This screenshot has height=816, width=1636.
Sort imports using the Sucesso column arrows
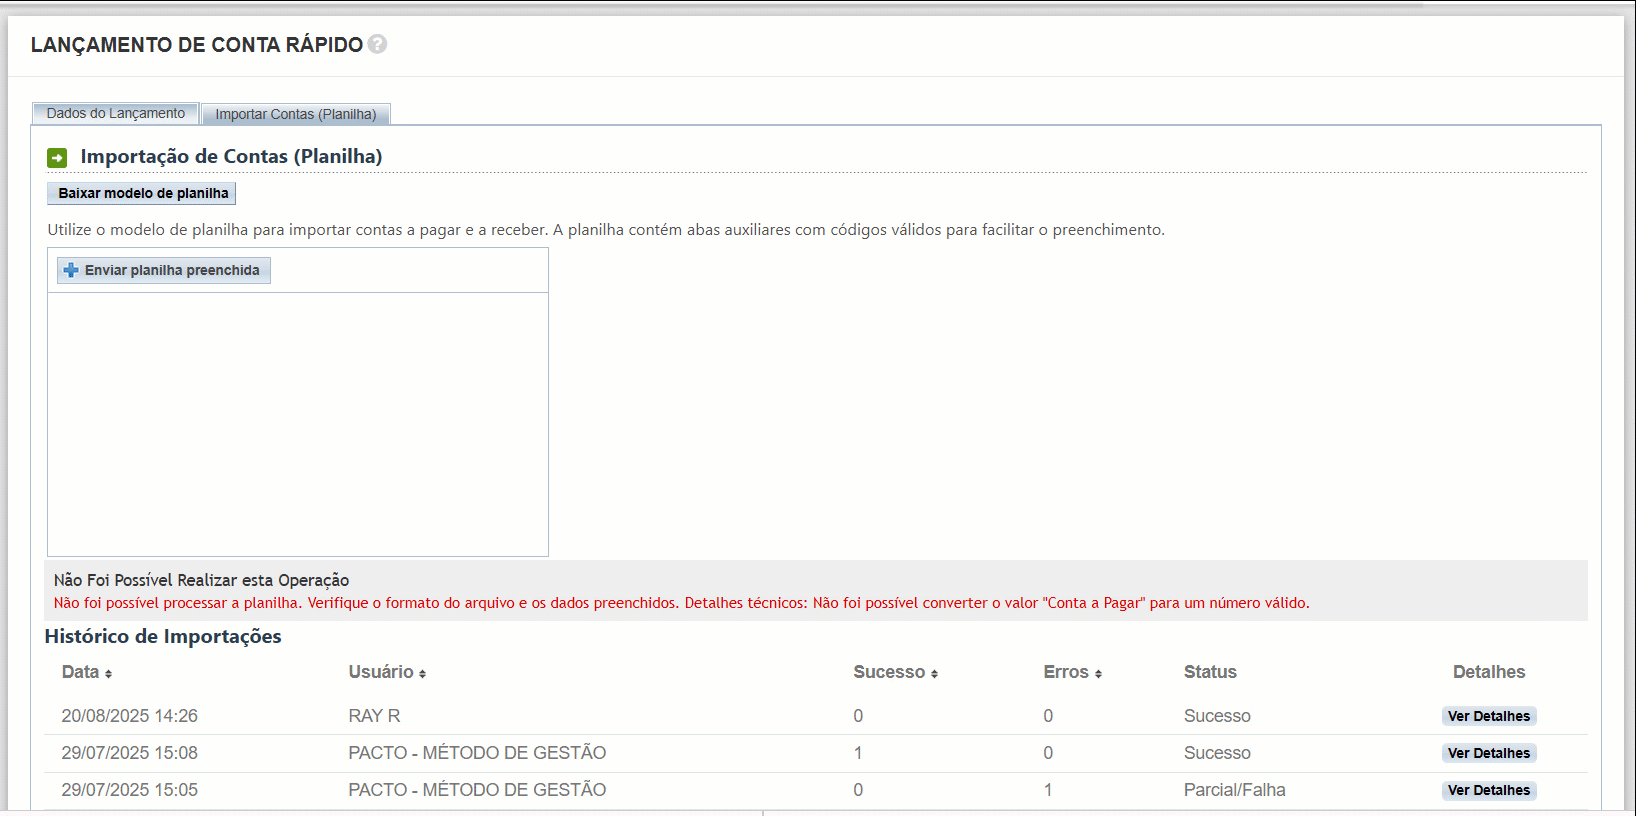point(934,674)
